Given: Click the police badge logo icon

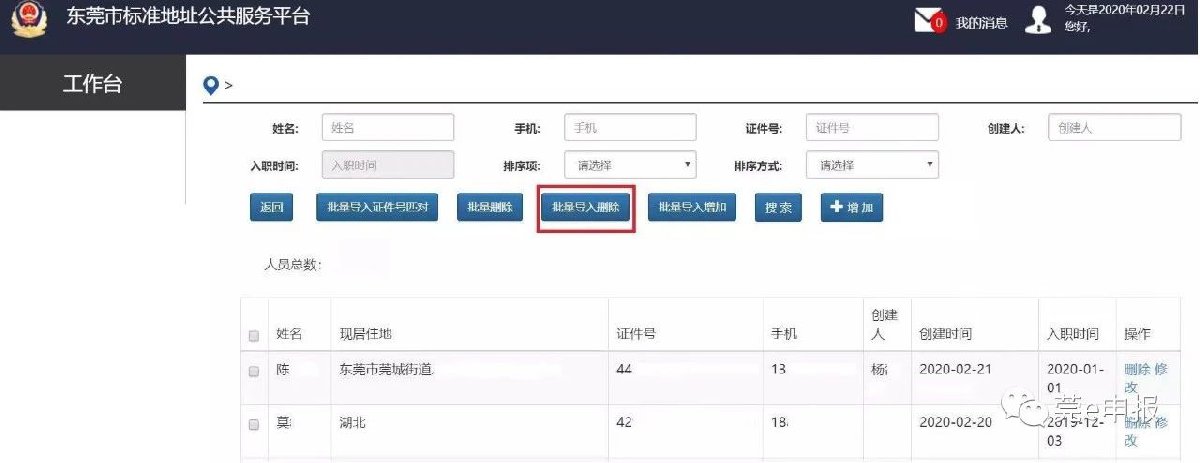Looking at the screenshot, I should (29, 20).
